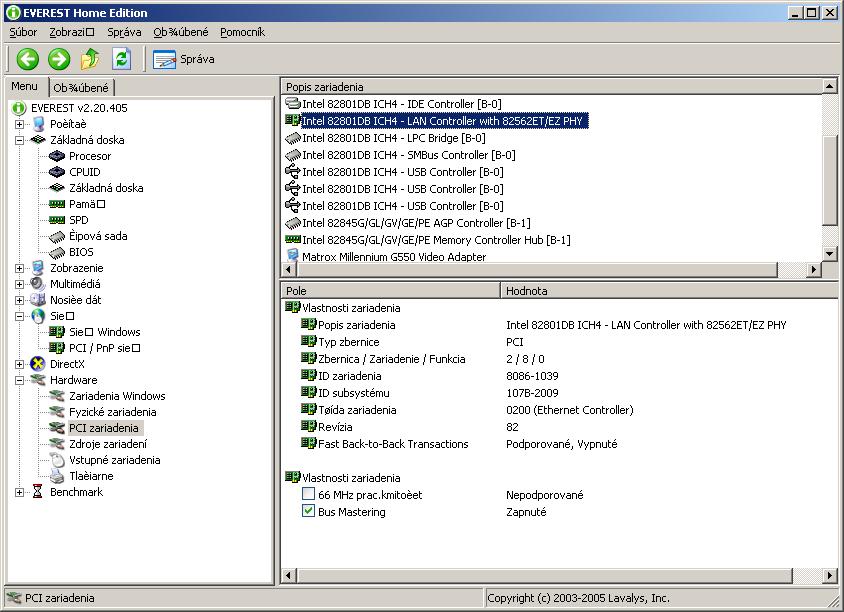Click the Up one level toolbar icon
This screenshot has width=844, height=612.
point(90,59)
